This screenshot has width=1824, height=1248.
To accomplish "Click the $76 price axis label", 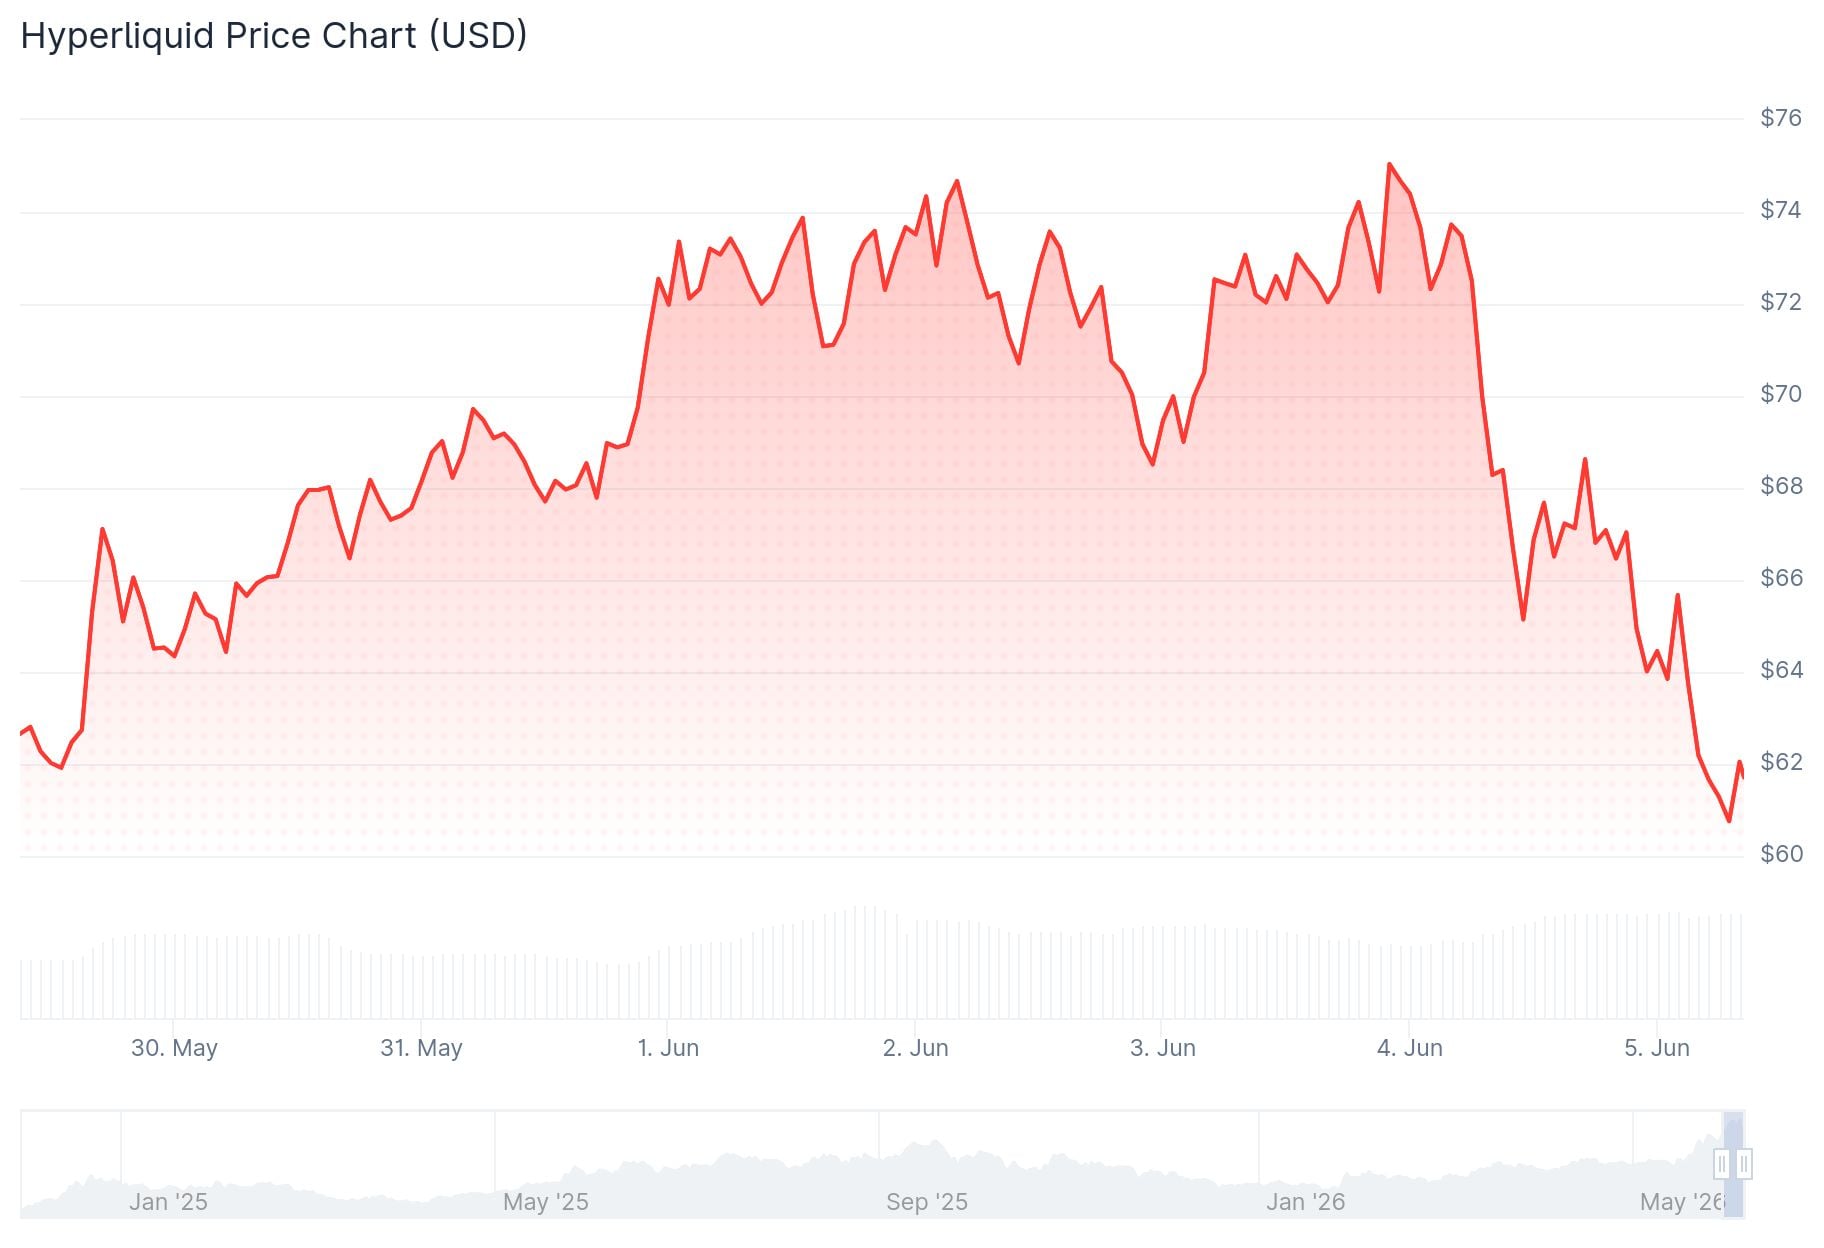I will click(1781, 118).
